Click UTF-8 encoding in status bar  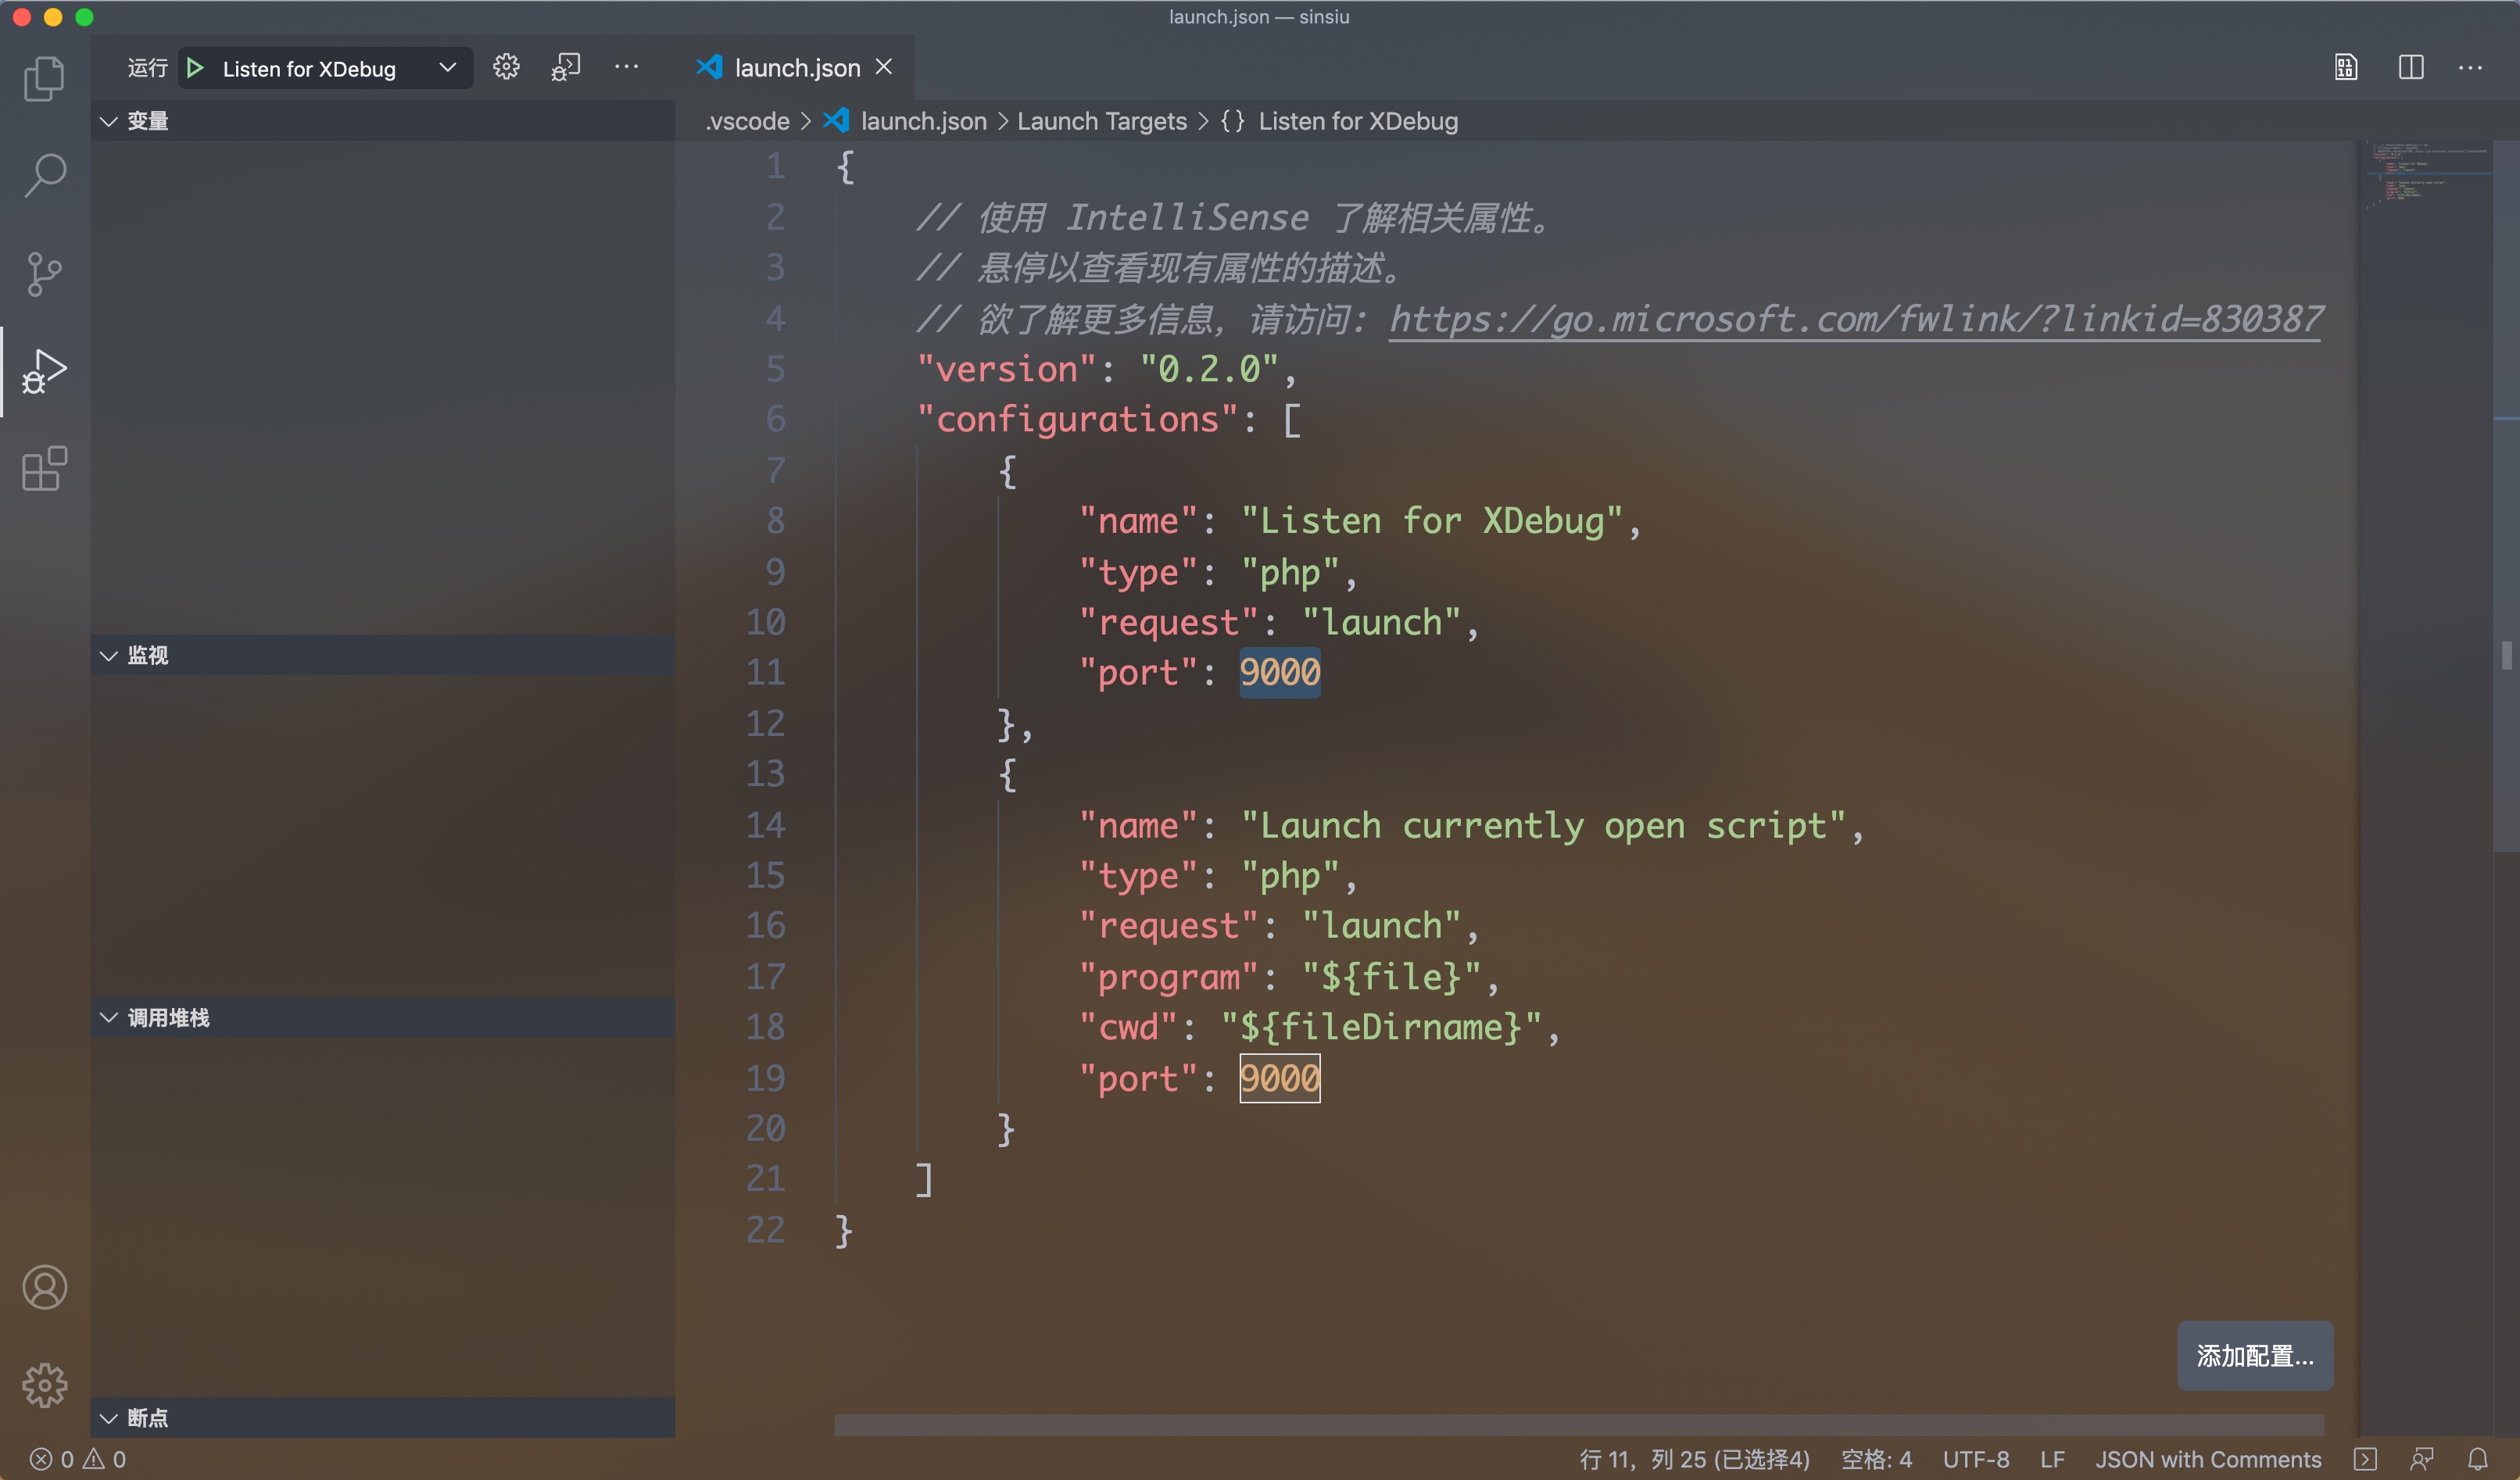1976,1459
